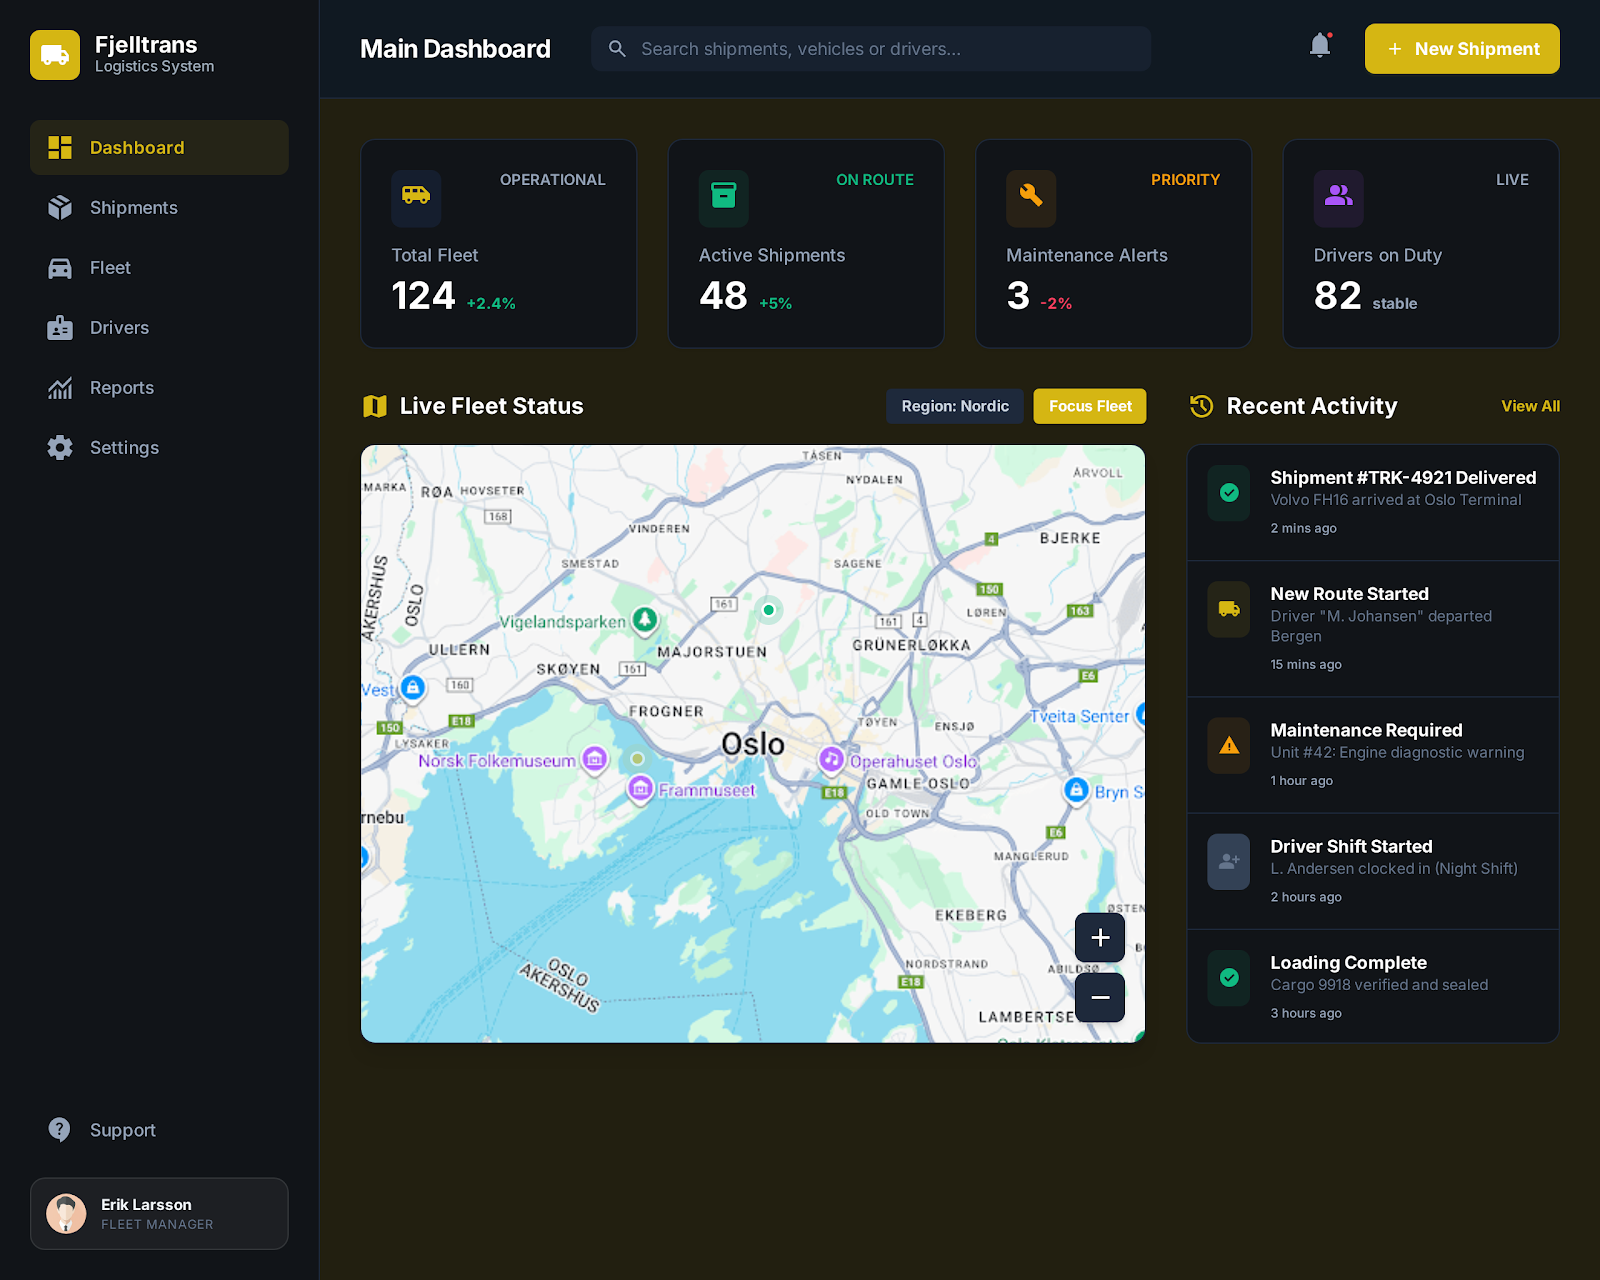Click the notification bell
This screenshot has height=1280, width=1600.
[1318, 46]
